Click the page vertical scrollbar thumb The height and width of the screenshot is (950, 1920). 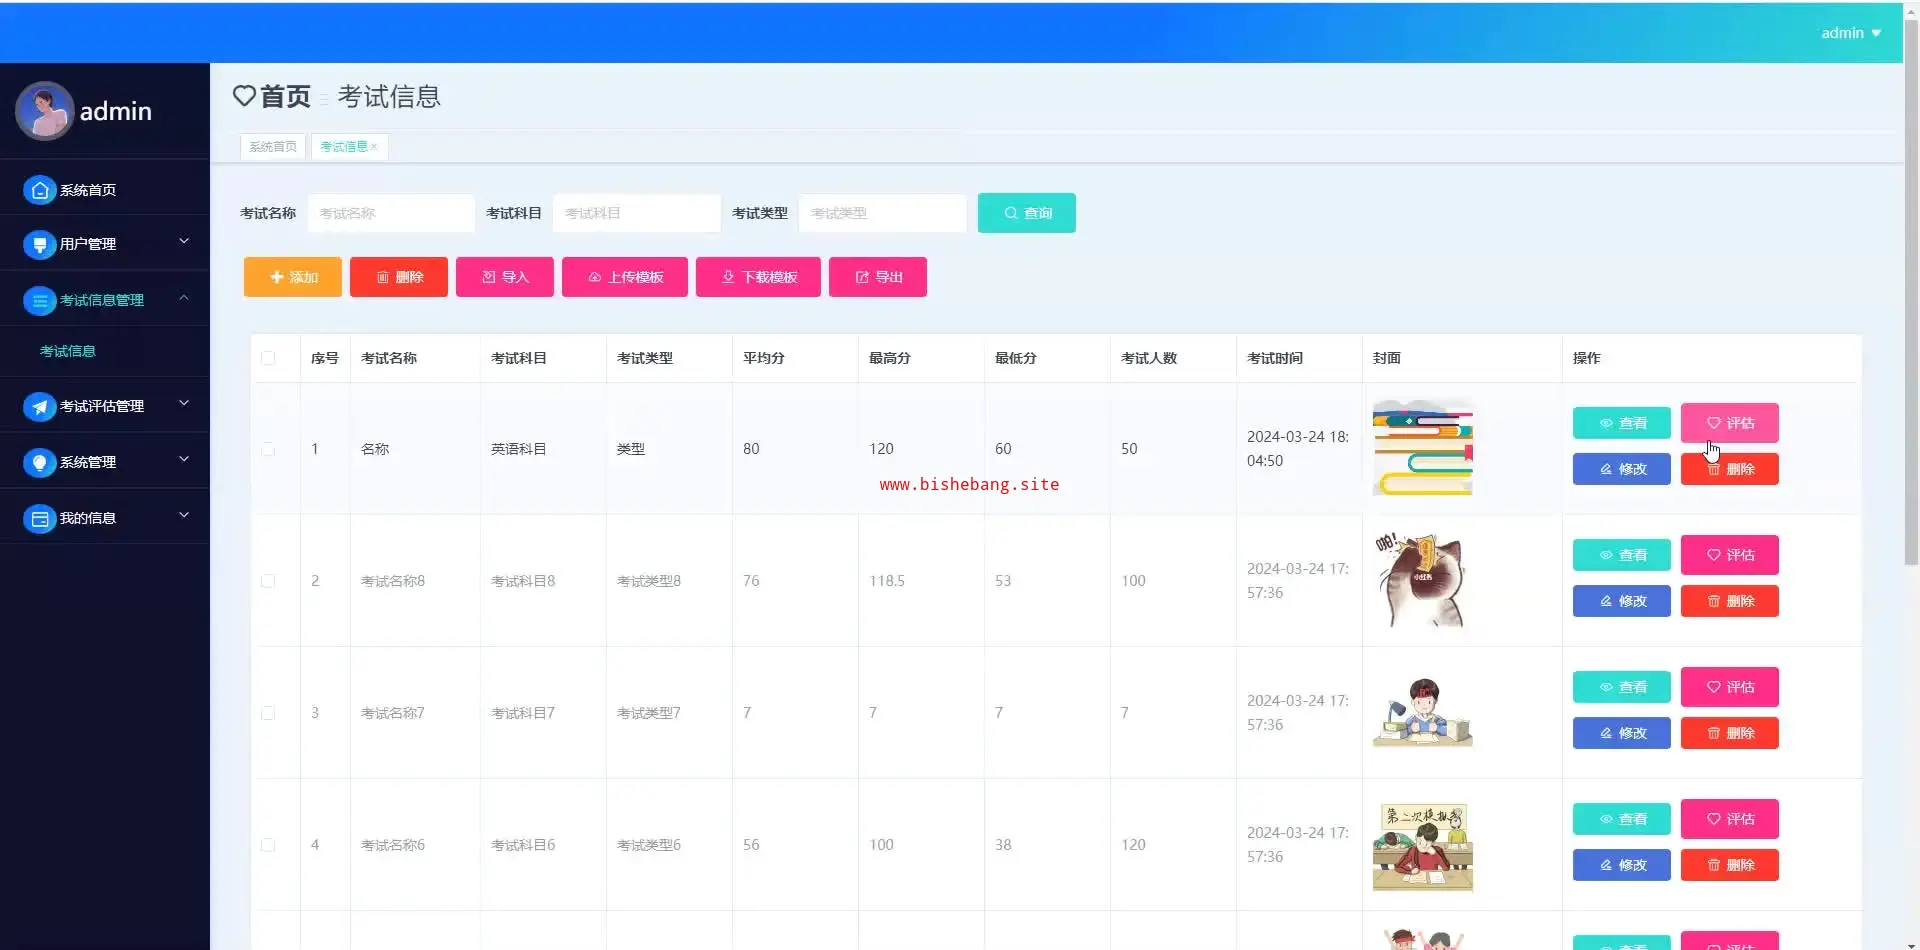(1911, 290)
